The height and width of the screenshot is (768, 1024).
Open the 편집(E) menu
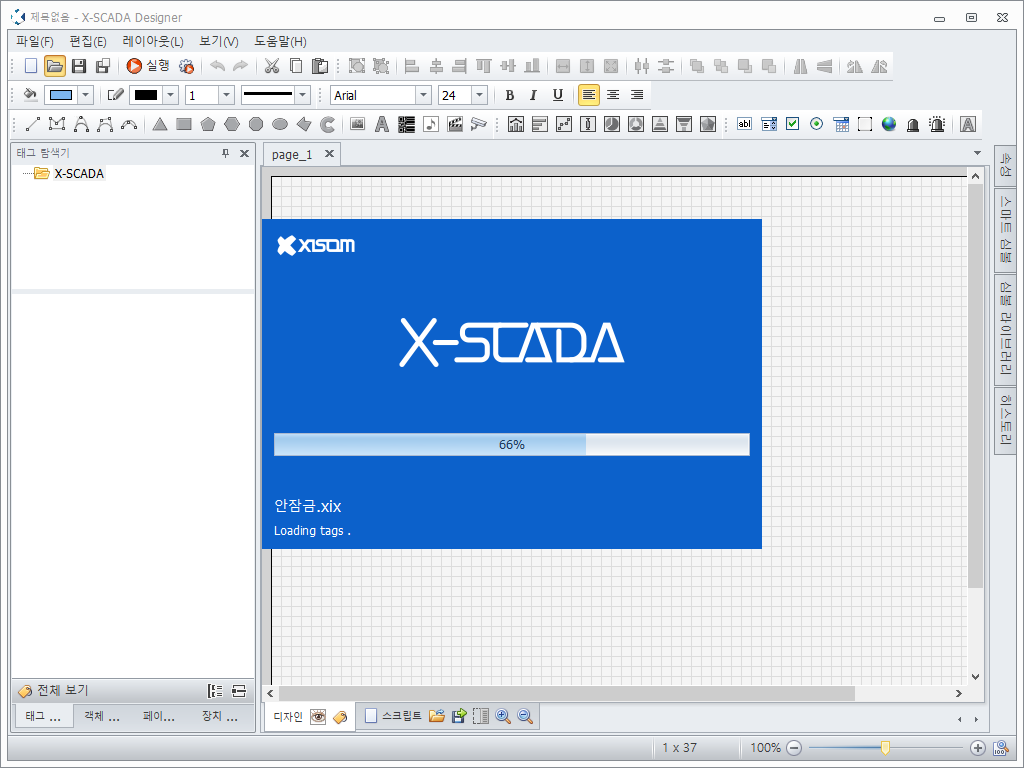(88, 41)
